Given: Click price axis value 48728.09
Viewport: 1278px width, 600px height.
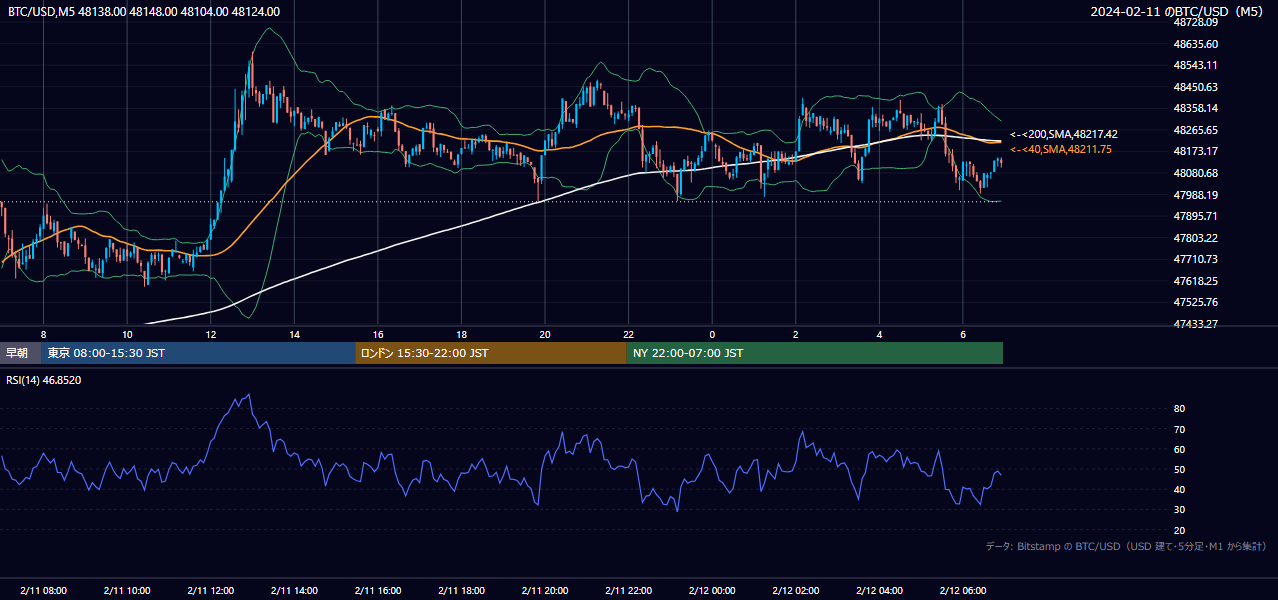Looking at the screenshot, I should pyautogui.click(x=1196, y=22).
